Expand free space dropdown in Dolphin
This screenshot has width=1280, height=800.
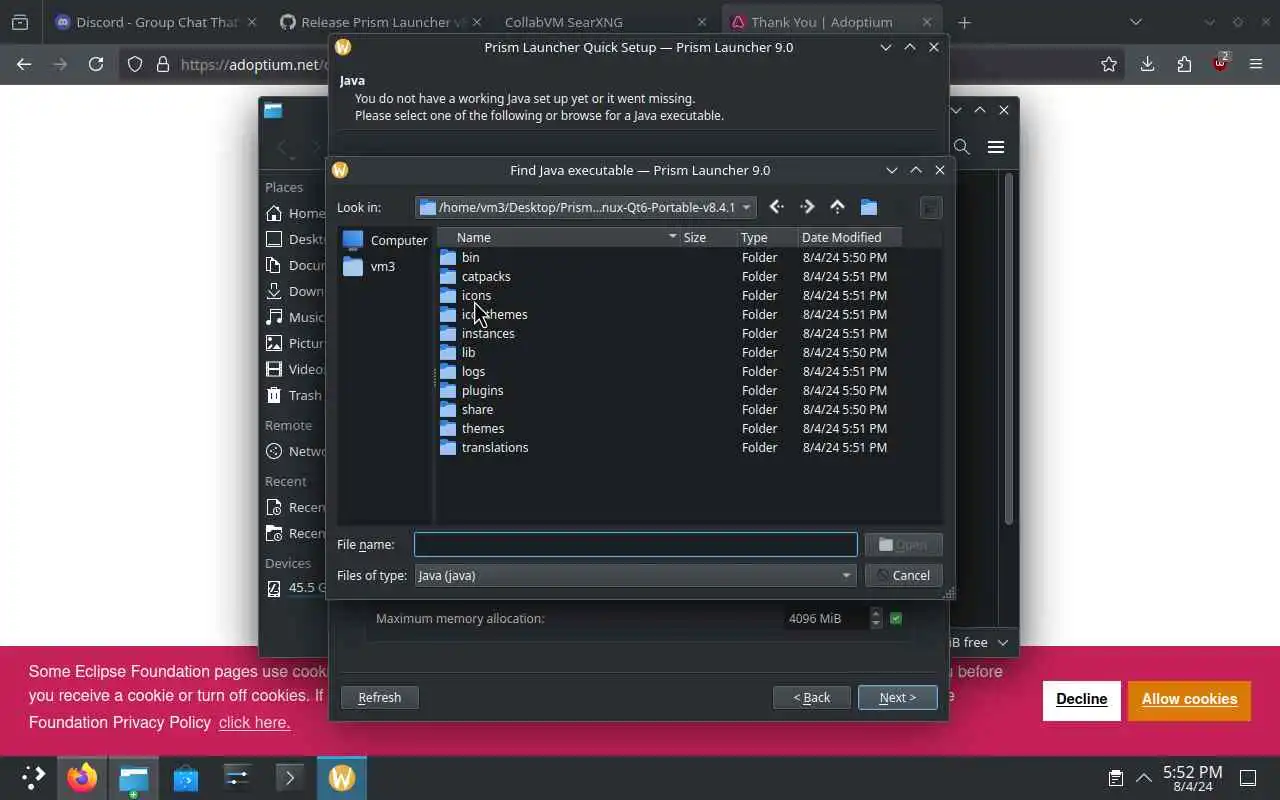(1002, 642)
